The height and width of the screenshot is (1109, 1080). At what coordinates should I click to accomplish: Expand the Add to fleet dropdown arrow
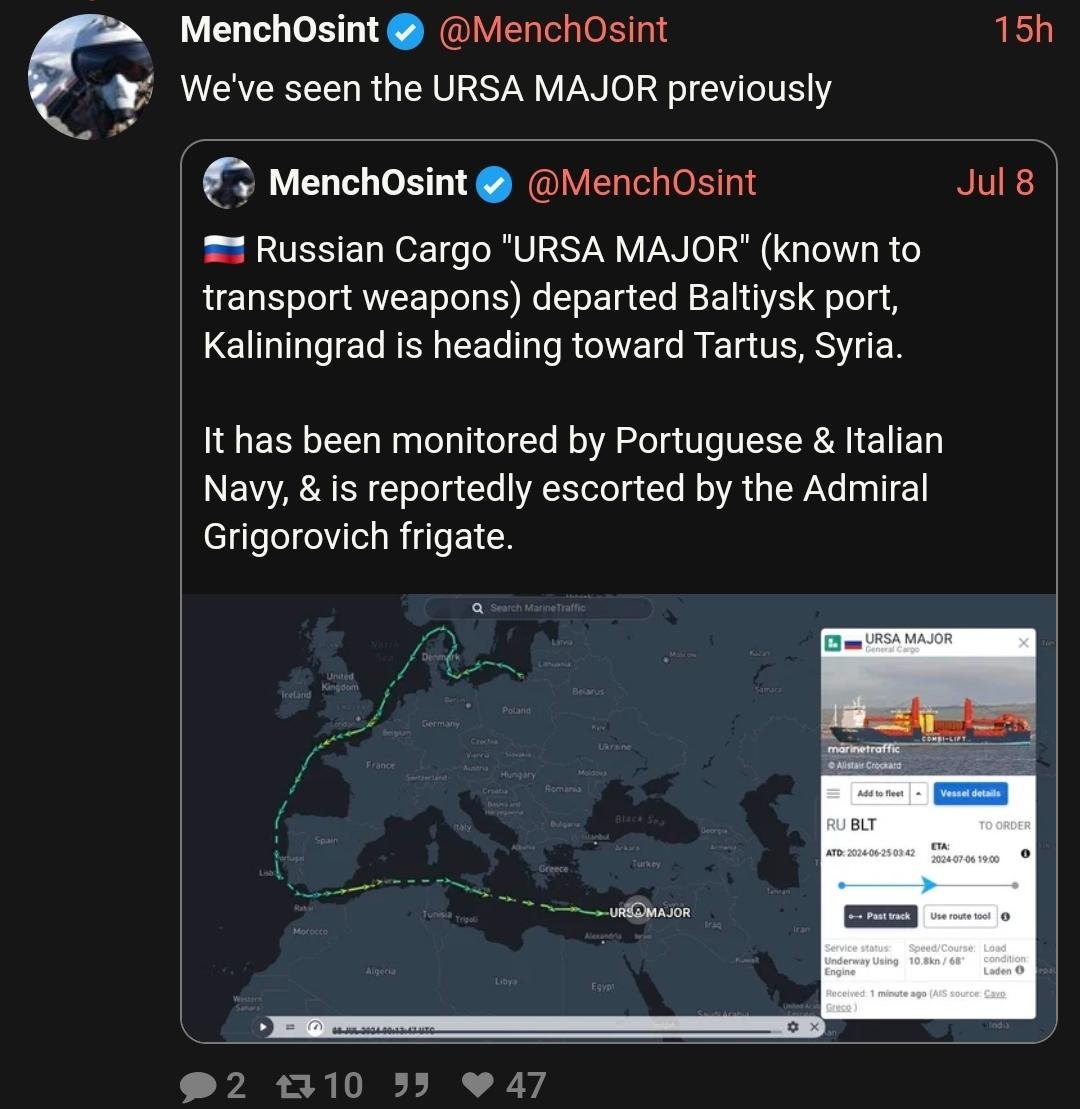pos(919,793)
